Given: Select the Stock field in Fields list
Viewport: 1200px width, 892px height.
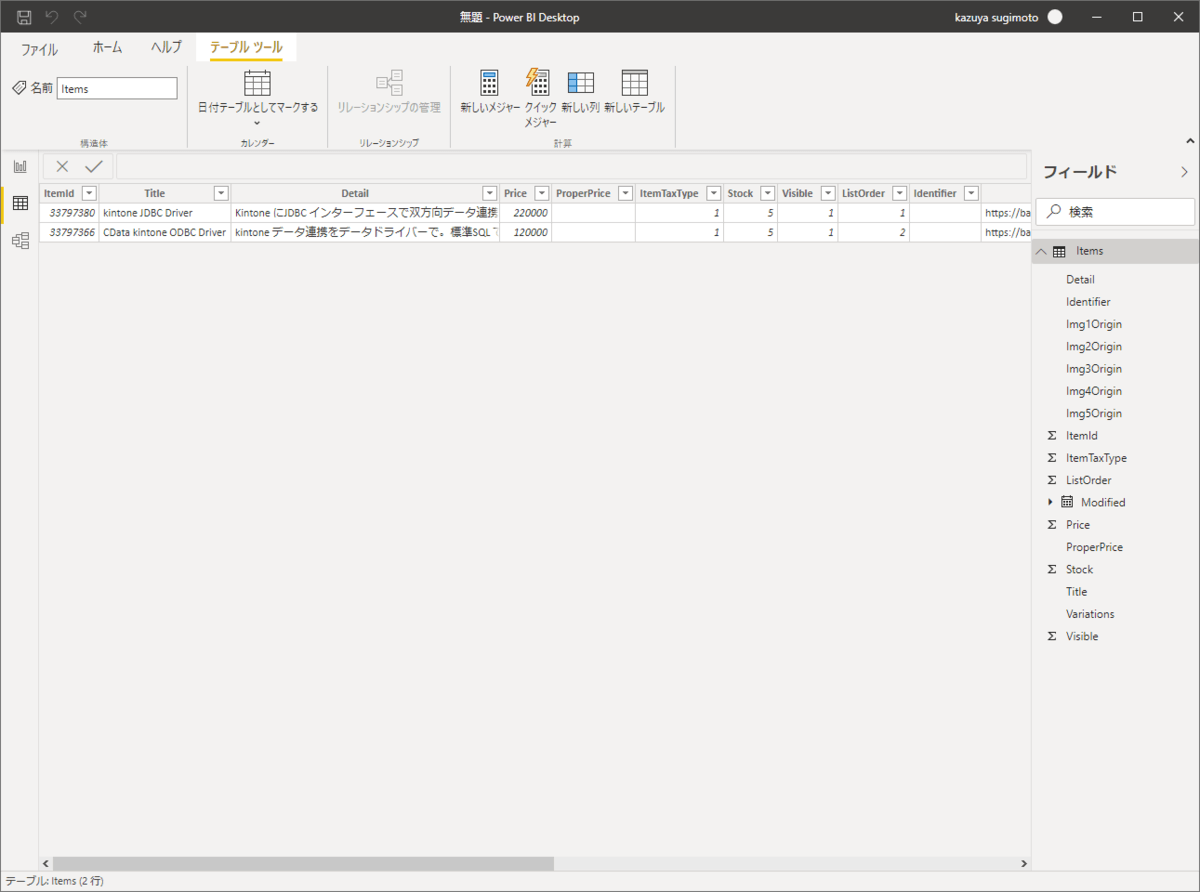Looking at the screenshot, I should 1080,569.
